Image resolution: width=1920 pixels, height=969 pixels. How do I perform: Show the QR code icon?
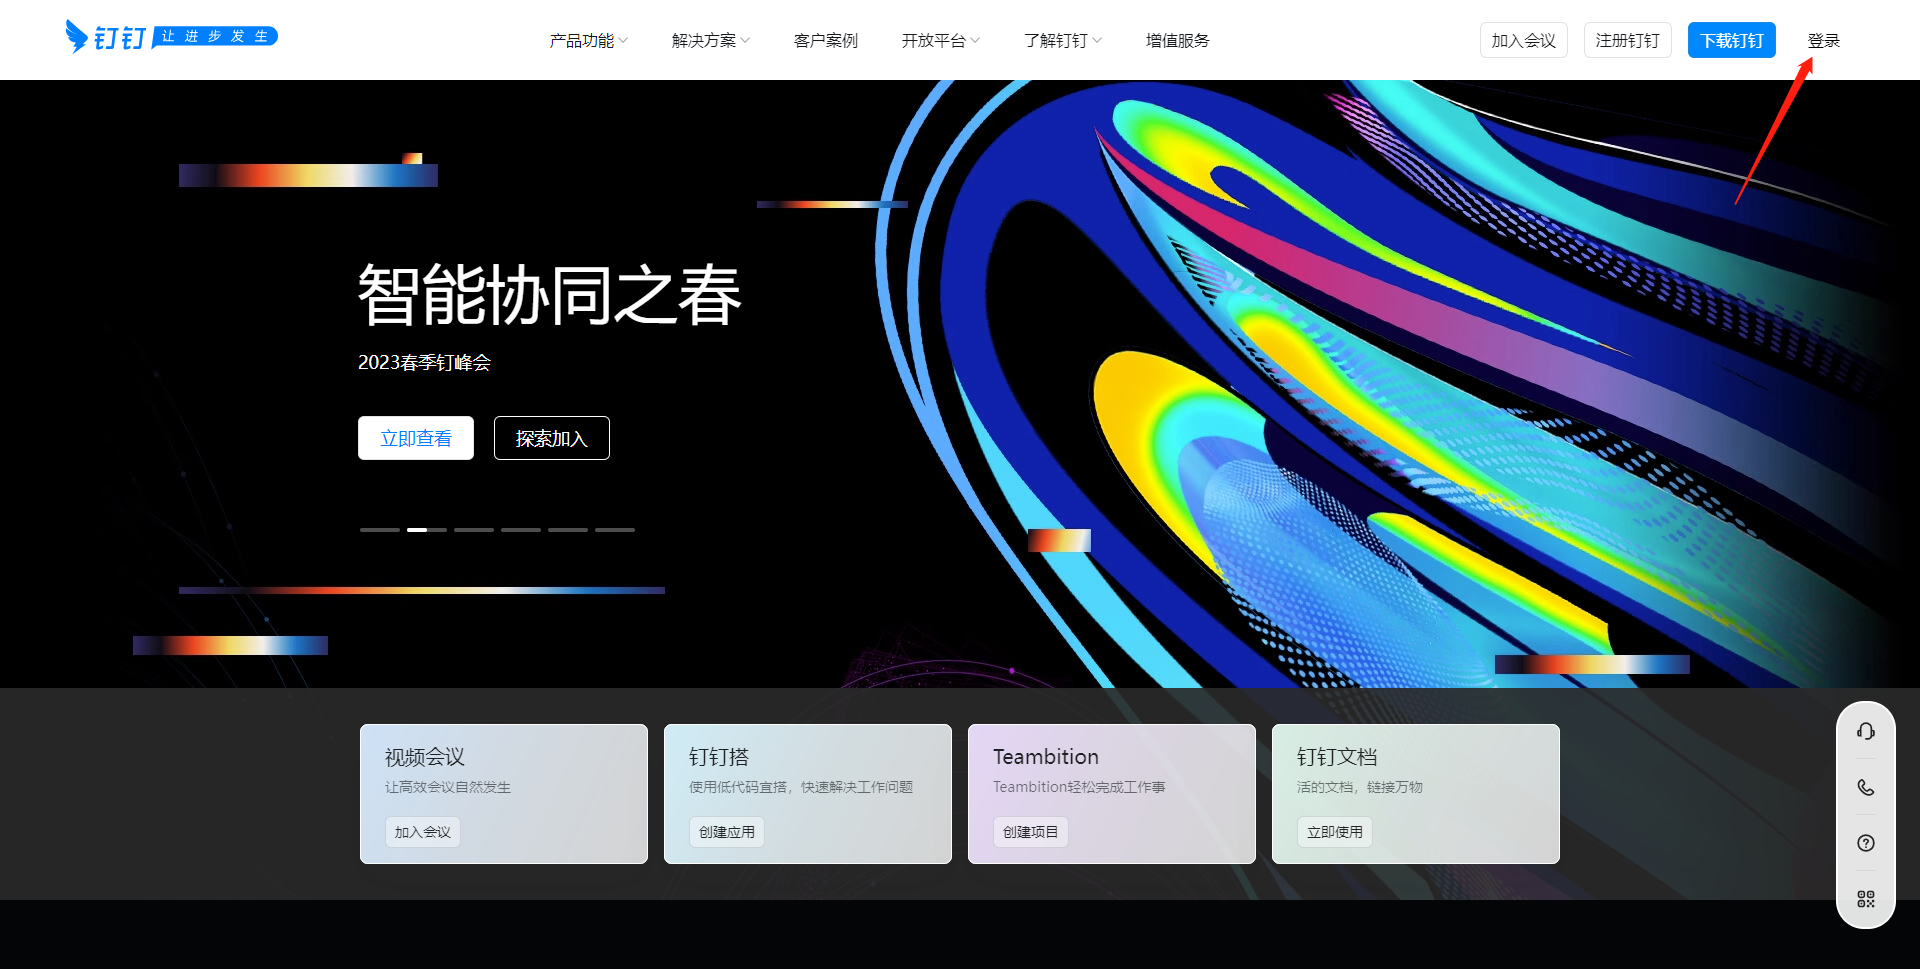[x=1865, y=899]
